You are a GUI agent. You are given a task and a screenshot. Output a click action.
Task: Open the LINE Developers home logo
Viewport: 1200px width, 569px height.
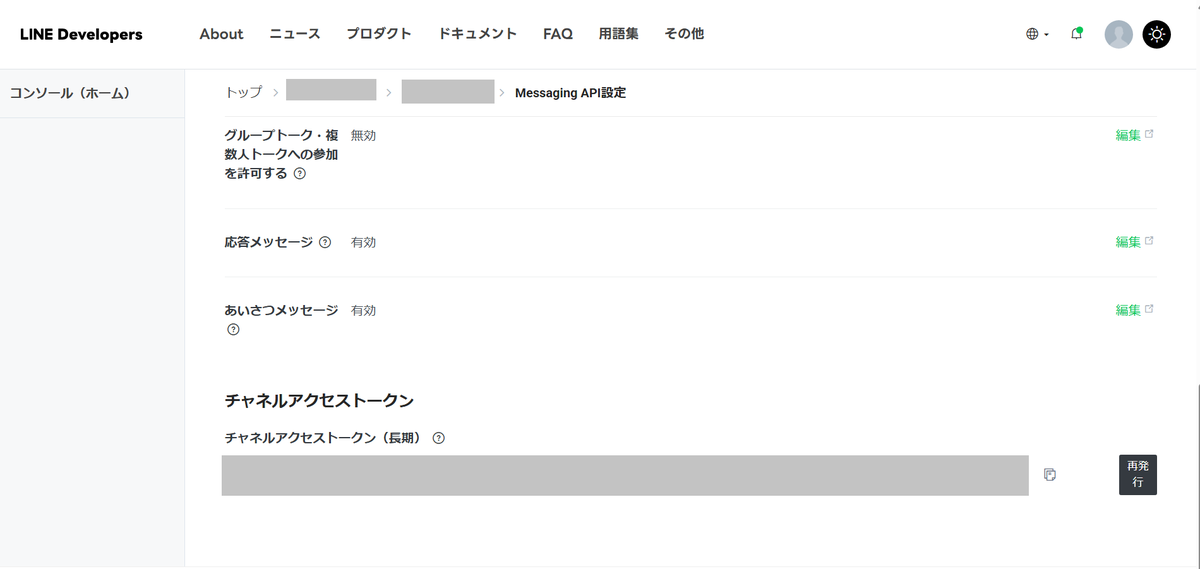(81, 34)
